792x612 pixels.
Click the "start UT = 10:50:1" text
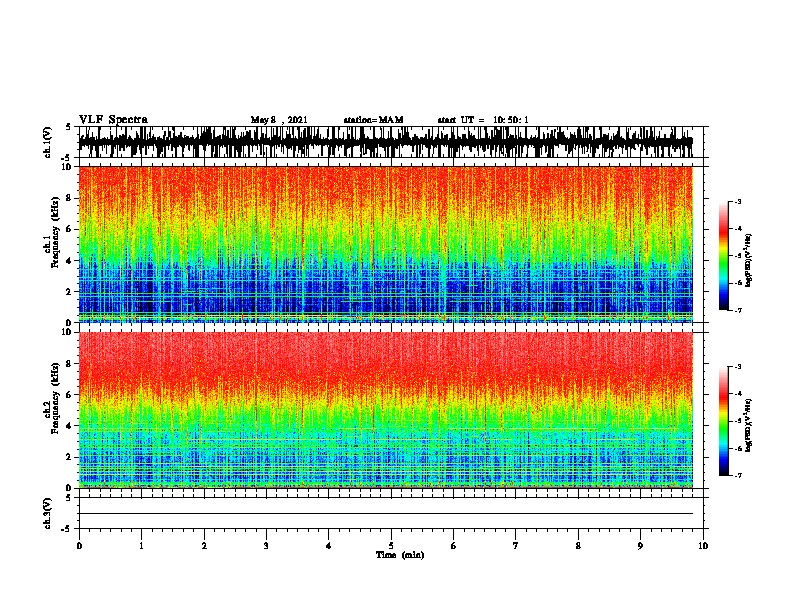[483, 120]
